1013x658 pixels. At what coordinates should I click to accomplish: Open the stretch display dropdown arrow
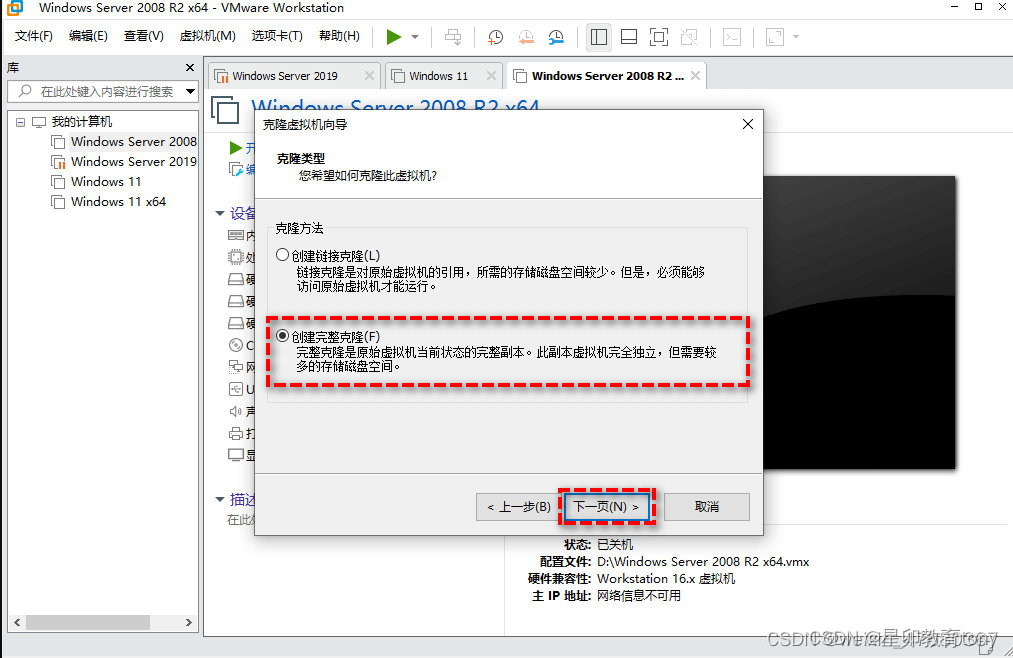tap(796, 37)
